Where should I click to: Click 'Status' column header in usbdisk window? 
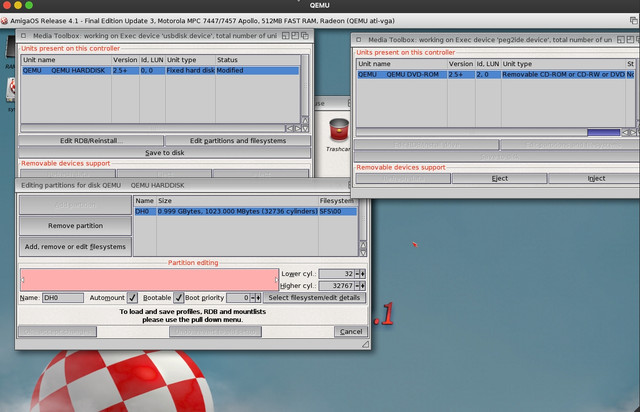tap(227, 60)
